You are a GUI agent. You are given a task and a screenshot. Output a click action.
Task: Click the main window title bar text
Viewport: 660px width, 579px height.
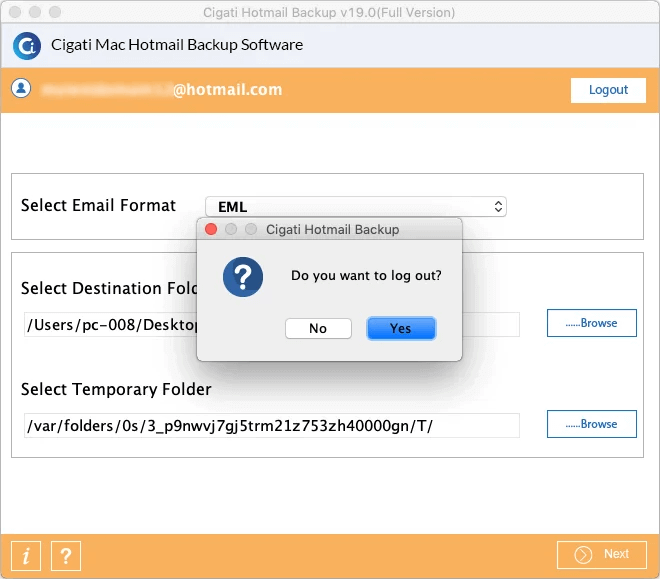tap(329, 13)
